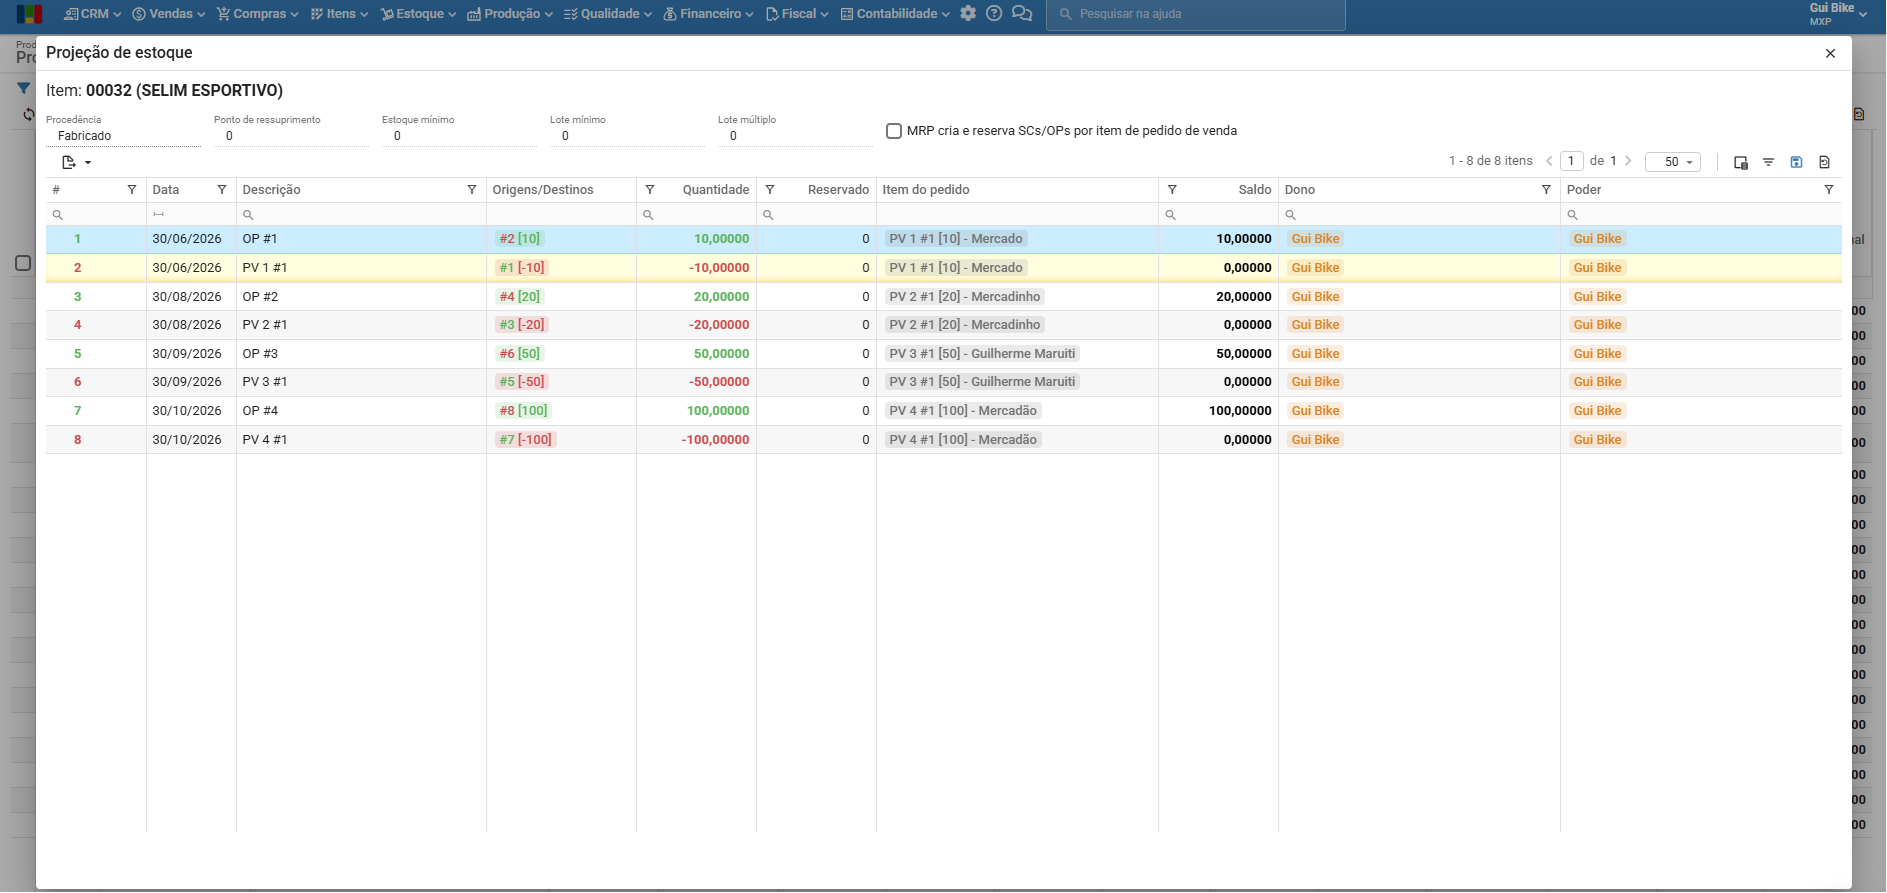Screen dimensions: 1887x893
Task: Expand the Procedência Fabricado dropdown
Action: coord(123,136)
